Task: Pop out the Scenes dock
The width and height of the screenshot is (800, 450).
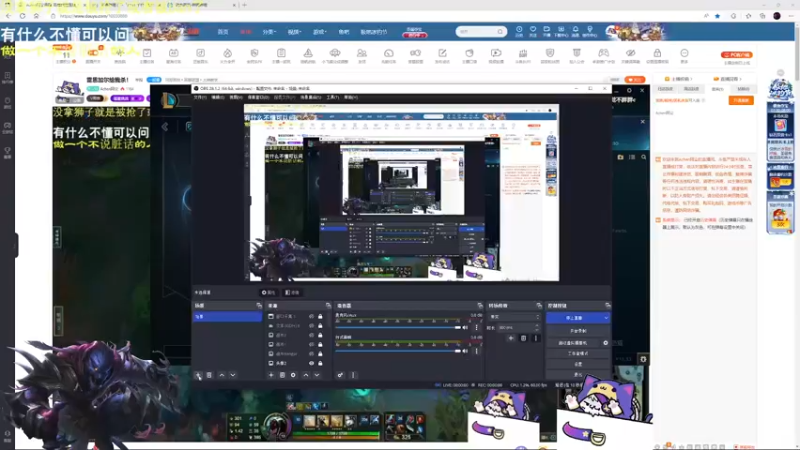Action: [259, 306]
